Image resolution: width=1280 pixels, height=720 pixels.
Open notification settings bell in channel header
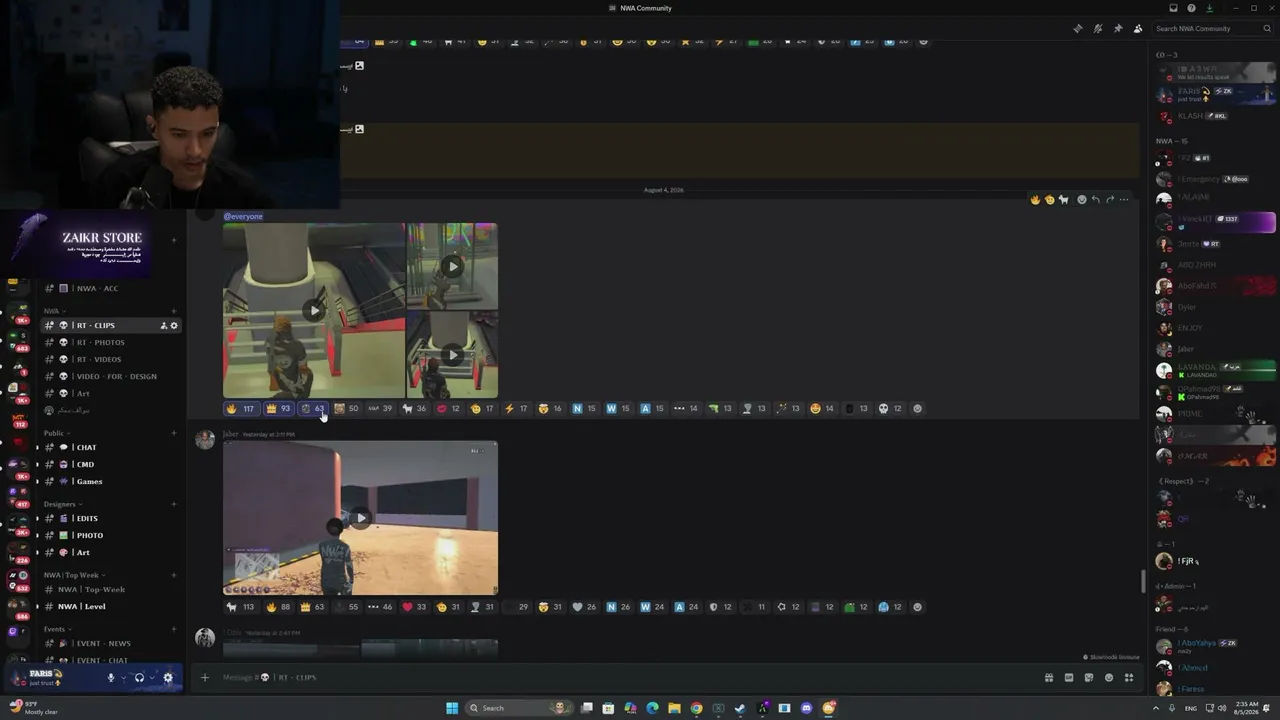(x=1098, y=29)
